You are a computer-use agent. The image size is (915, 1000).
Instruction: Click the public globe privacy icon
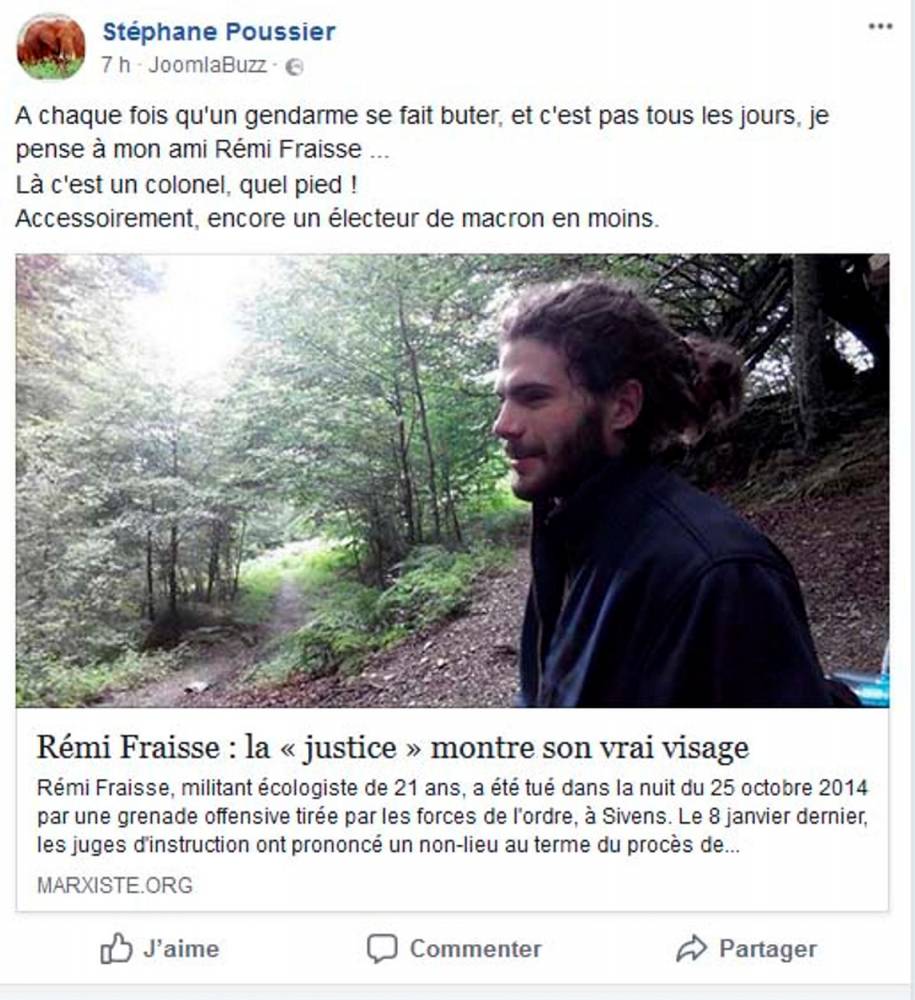pyautogui.click(x=294, y=66)
